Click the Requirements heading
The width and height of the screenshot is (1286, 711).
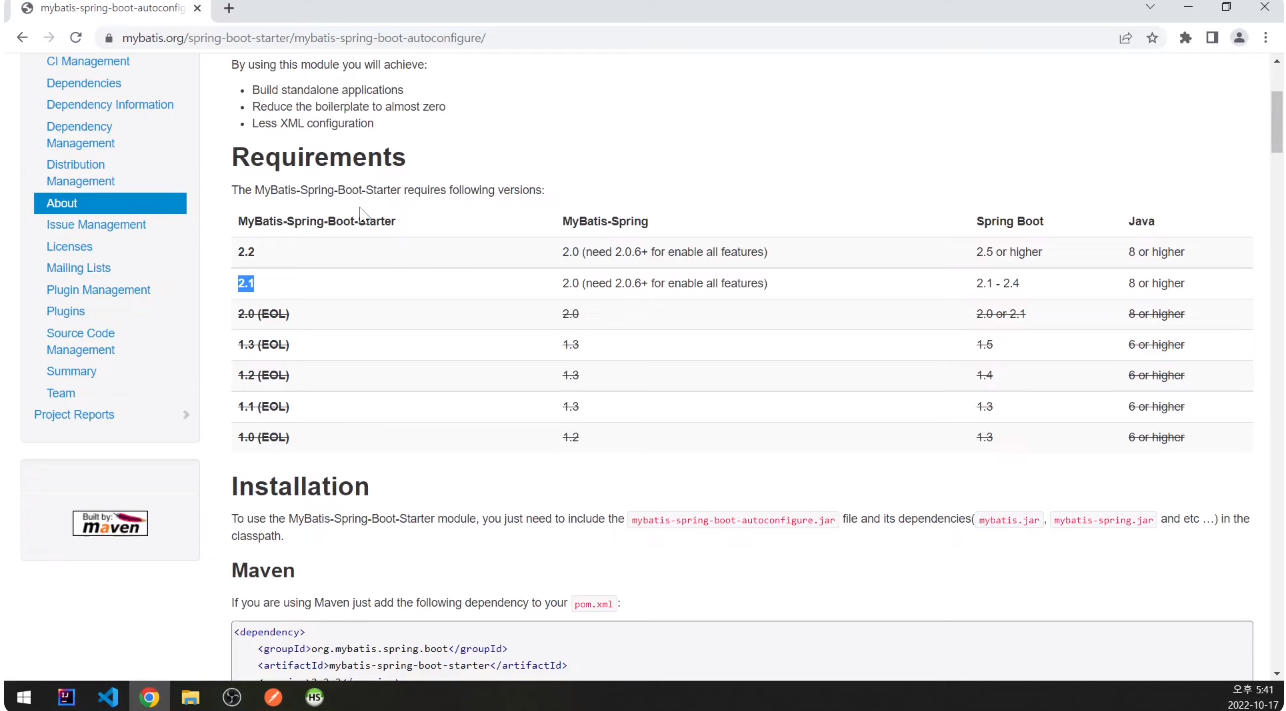pos(318,158)
